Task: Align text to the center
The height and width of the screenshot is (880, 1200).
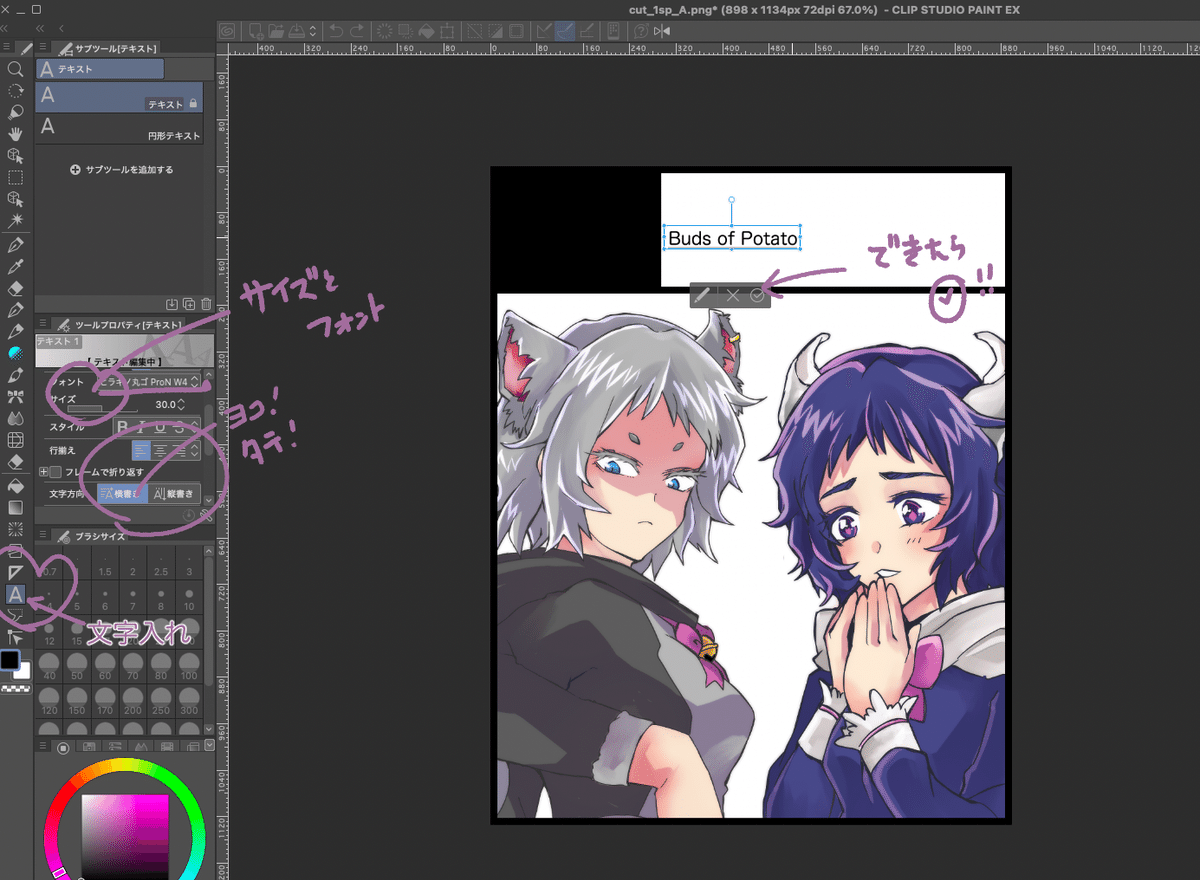Action: coord(160,450)
